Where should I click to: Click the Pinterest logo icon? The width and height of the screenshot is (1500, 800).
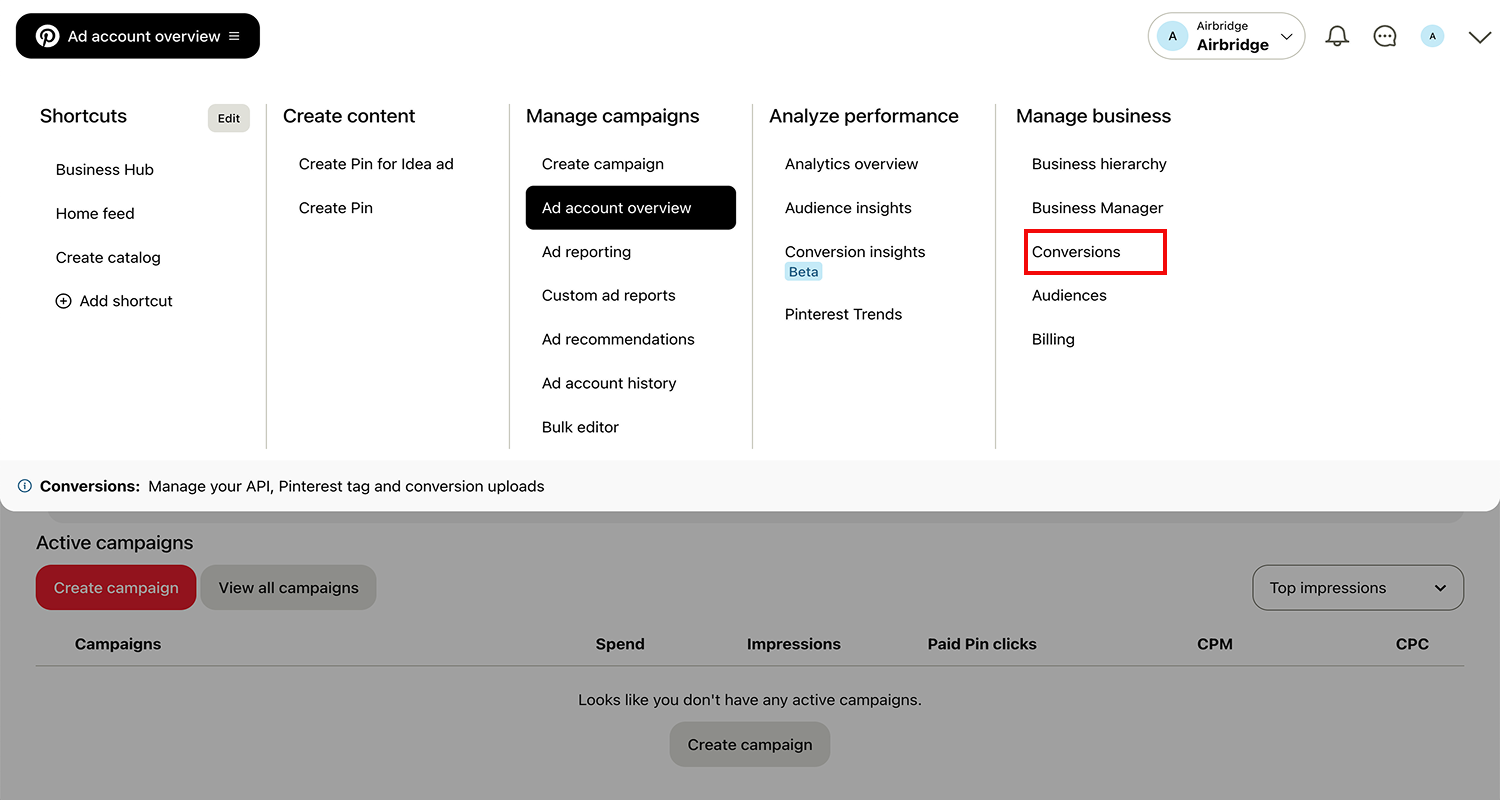click(x=47, y=36)
